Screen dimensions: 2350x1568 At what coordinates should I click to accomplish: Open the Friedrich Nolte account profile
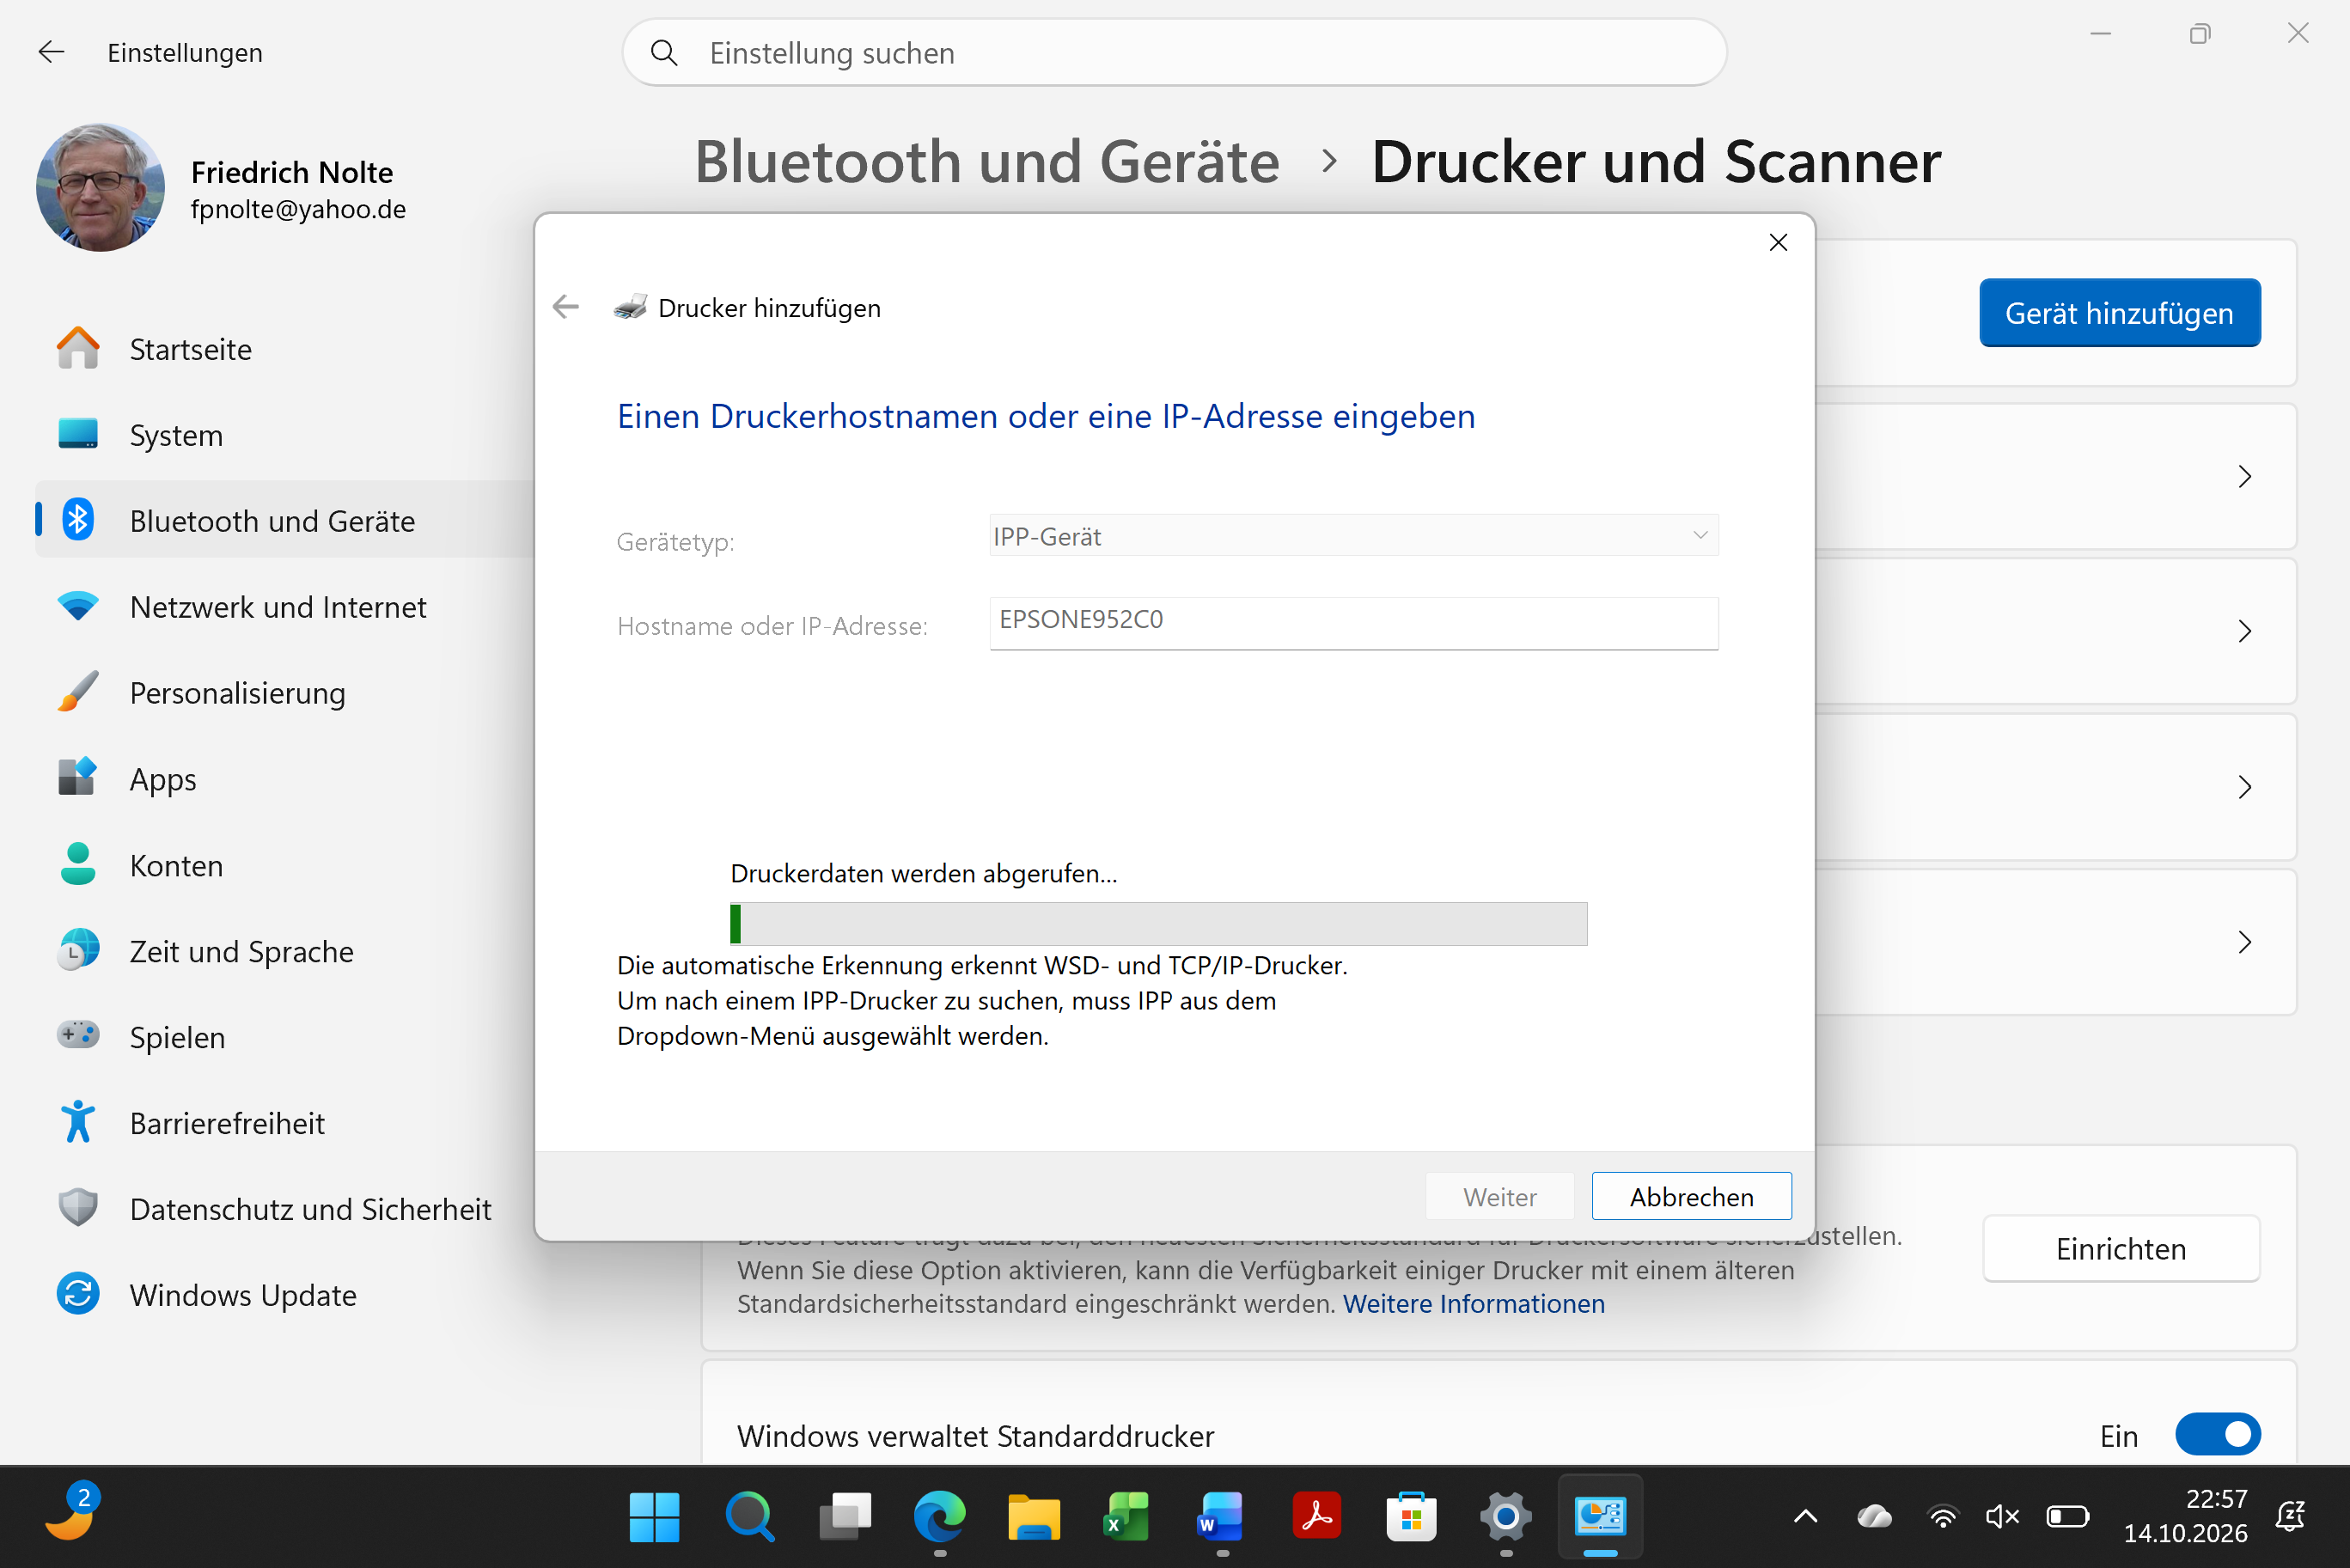[222, 188]
